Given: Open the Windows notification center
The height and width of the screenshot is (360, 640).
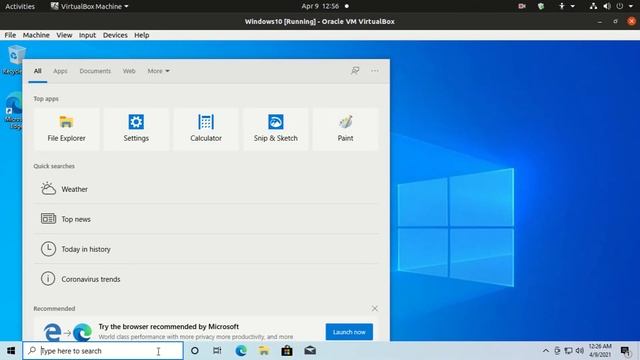Looking at the screenshot, I should pos(625,351).
